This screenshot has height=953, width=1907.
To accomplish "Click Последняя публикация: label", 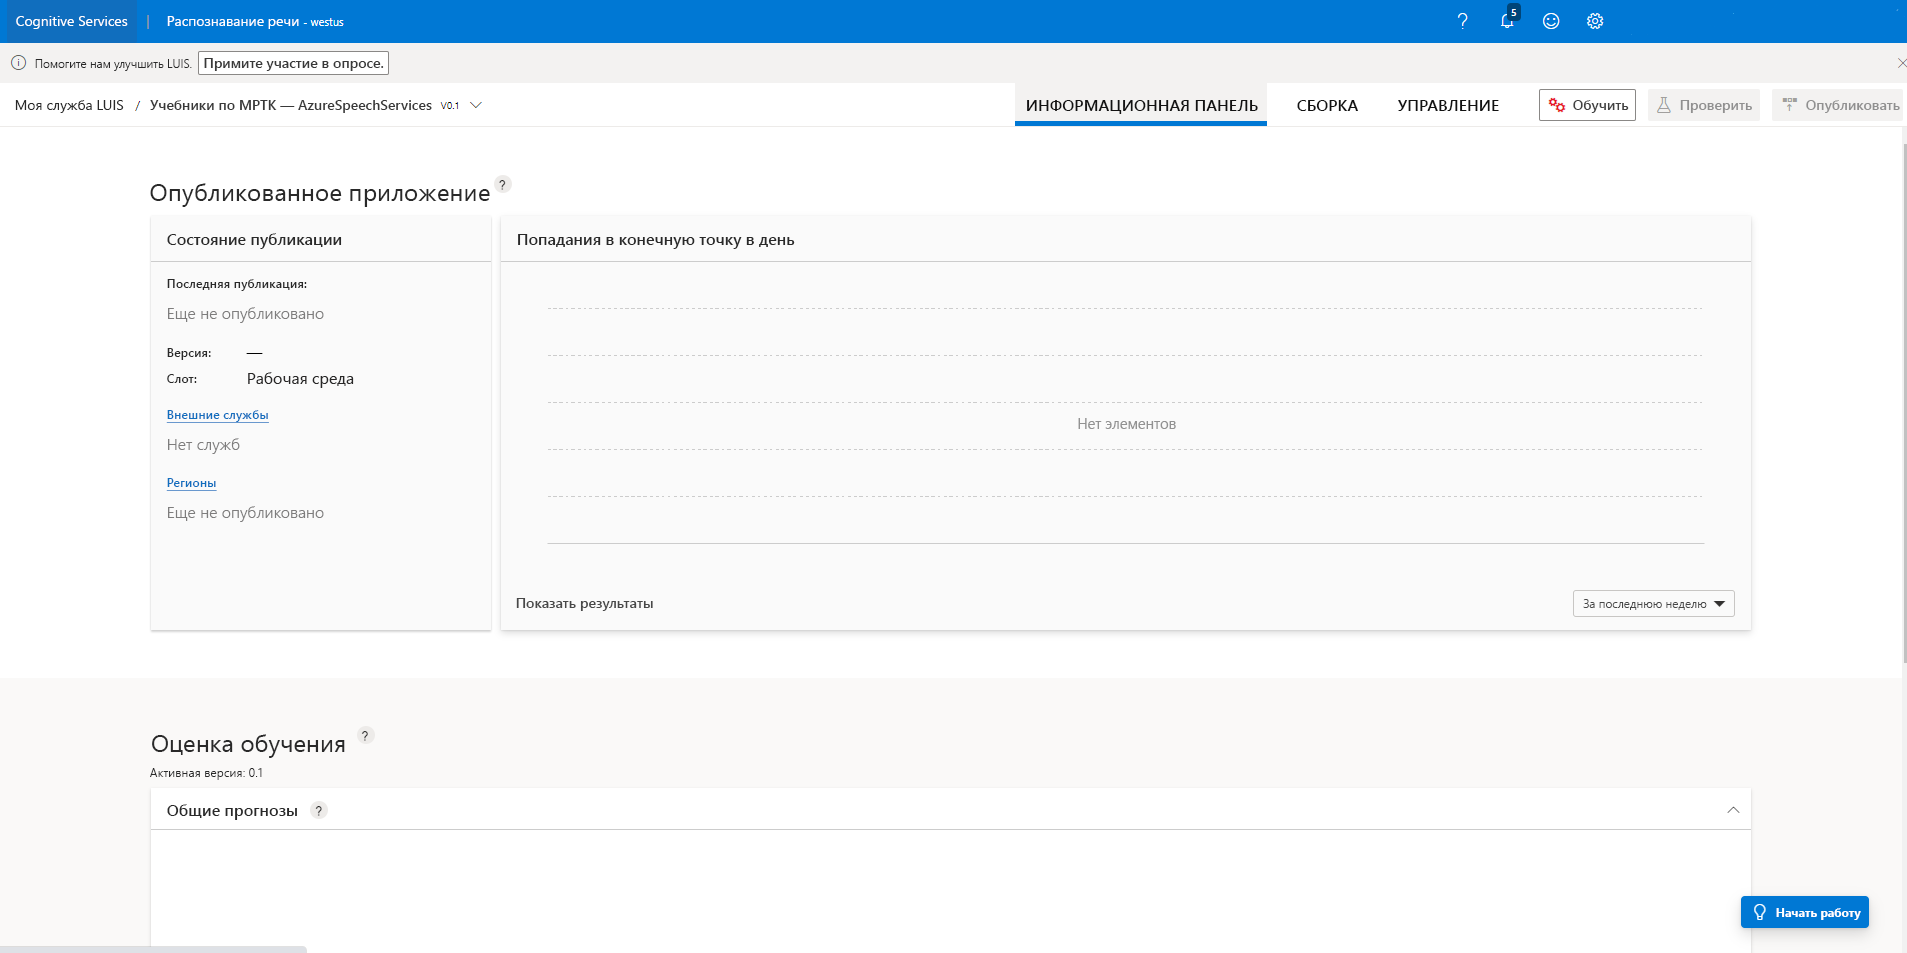I will (x=237, y=284).
